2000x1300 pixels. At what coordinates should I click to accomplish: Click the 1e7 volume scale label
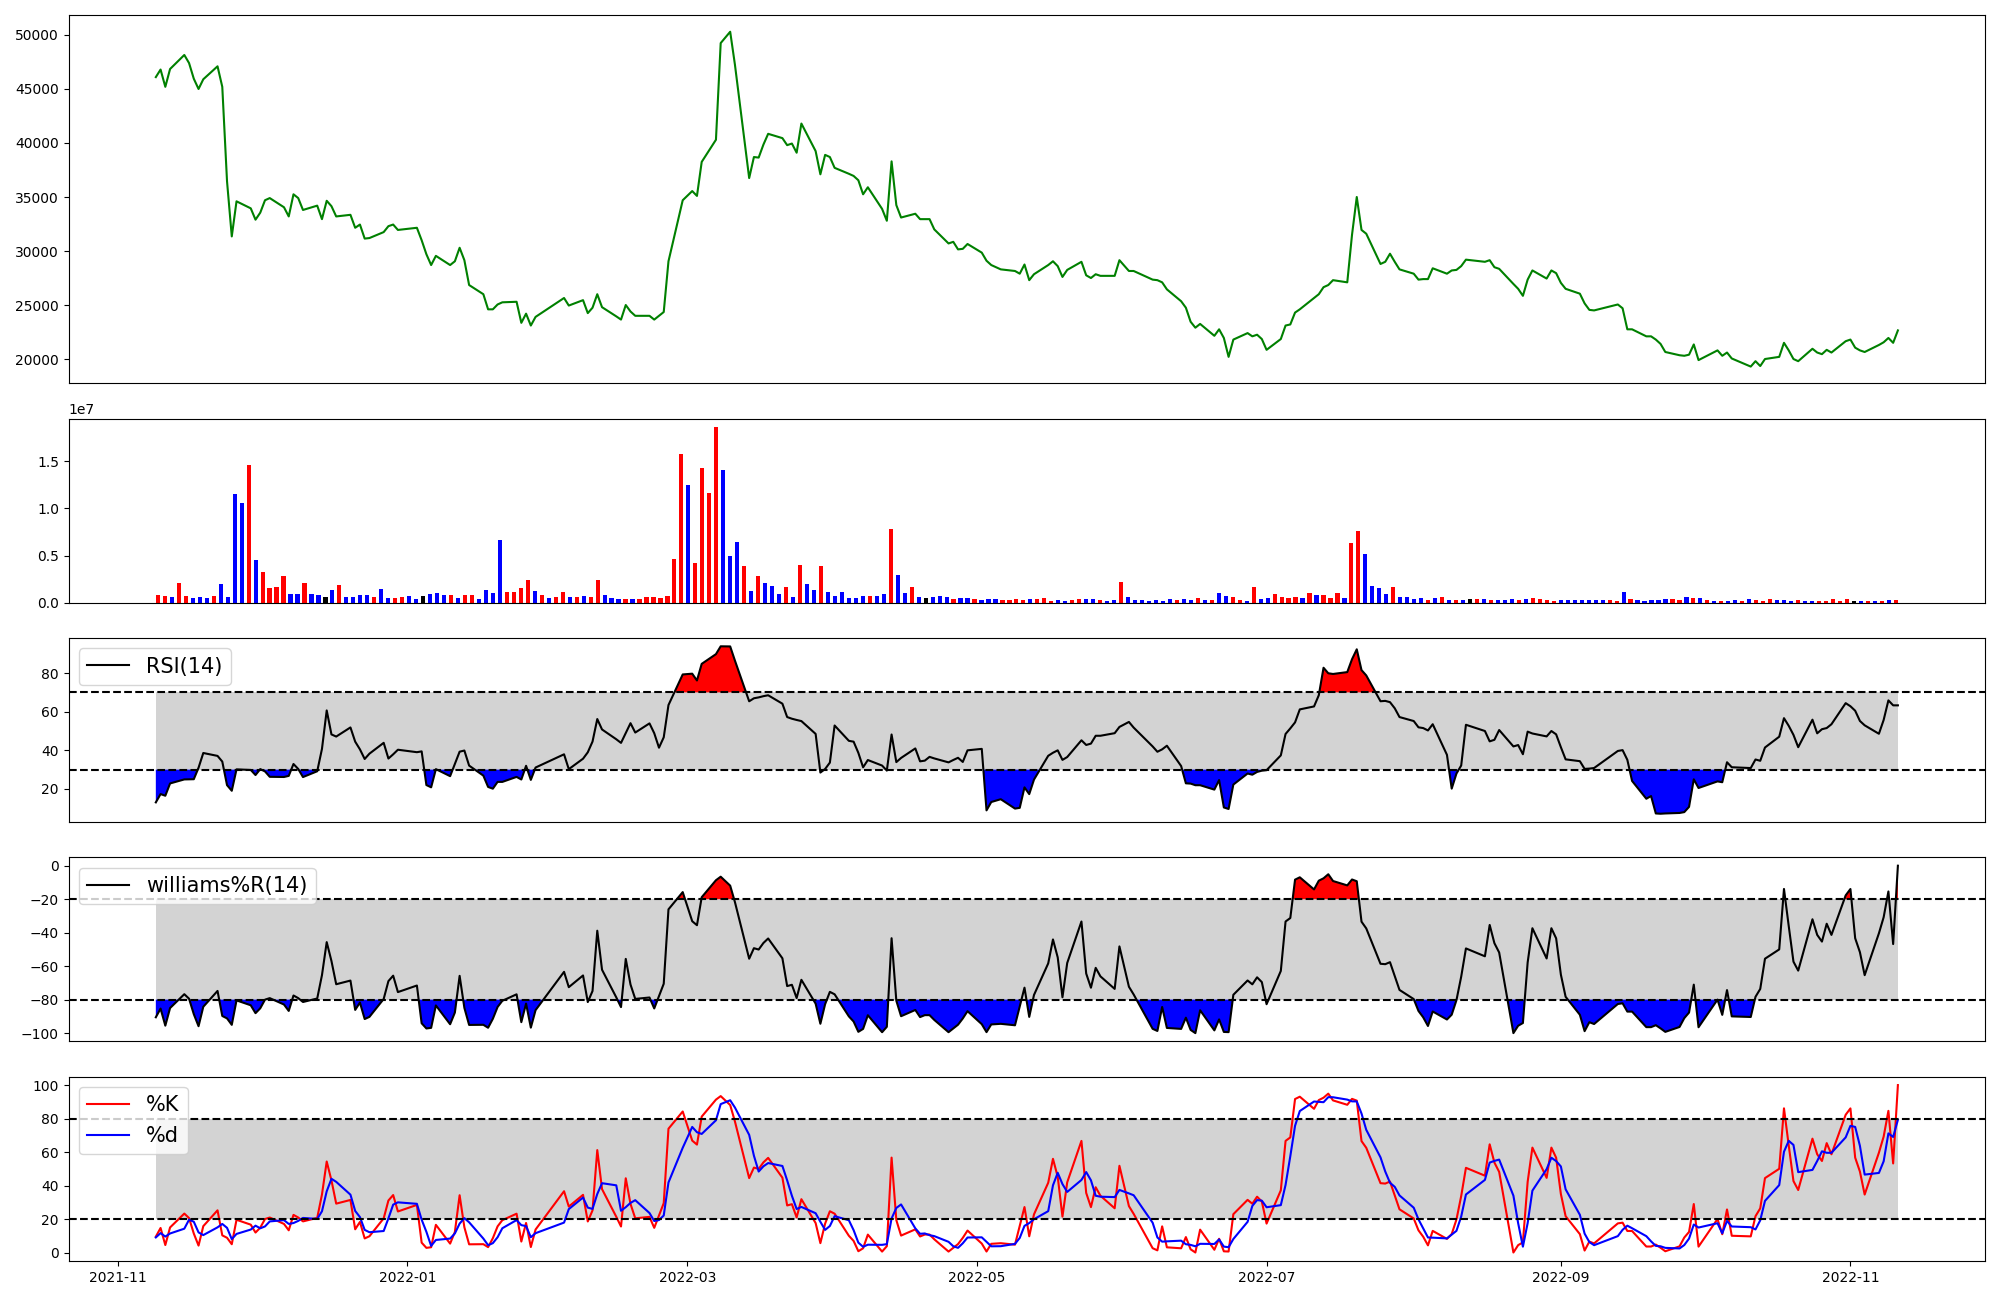[81, 409]
